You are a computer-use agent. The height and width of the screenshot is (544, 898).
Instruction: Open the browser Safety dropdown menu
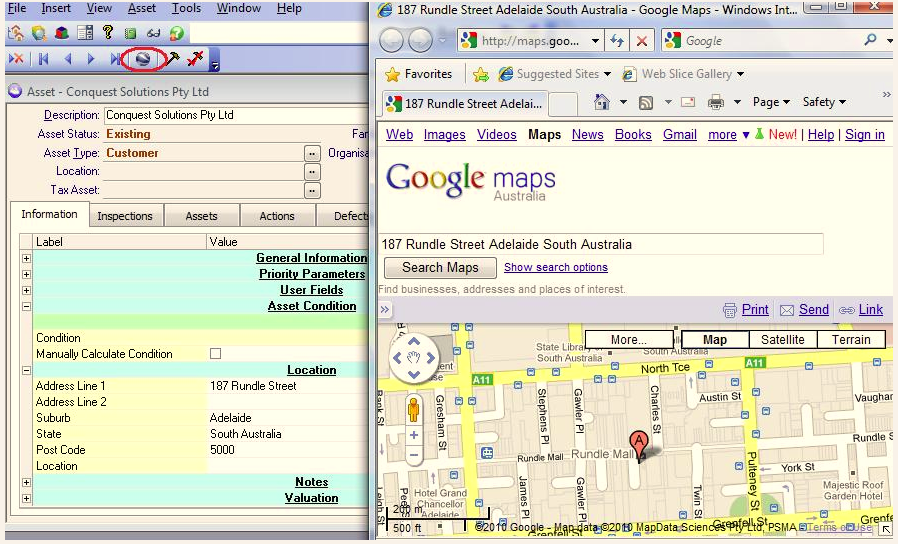pos(824,102)
